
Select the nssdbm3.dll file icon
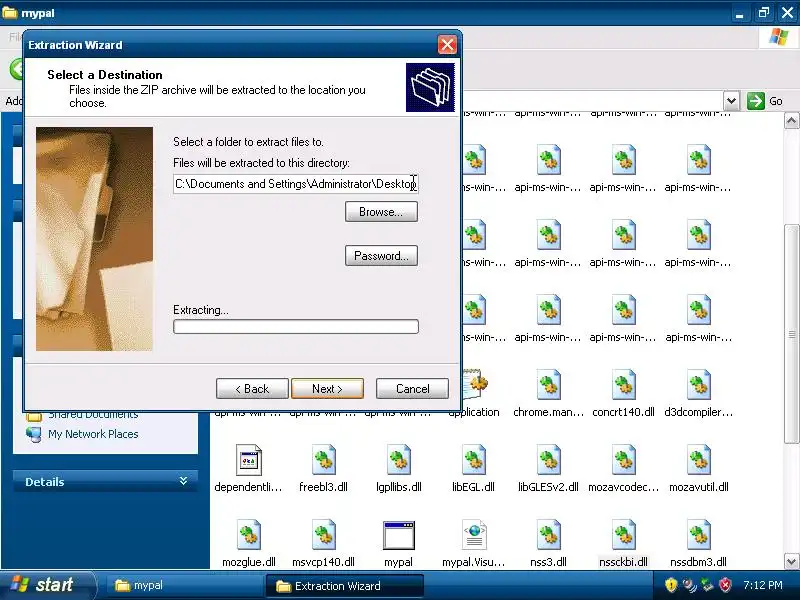click(698, 535)
